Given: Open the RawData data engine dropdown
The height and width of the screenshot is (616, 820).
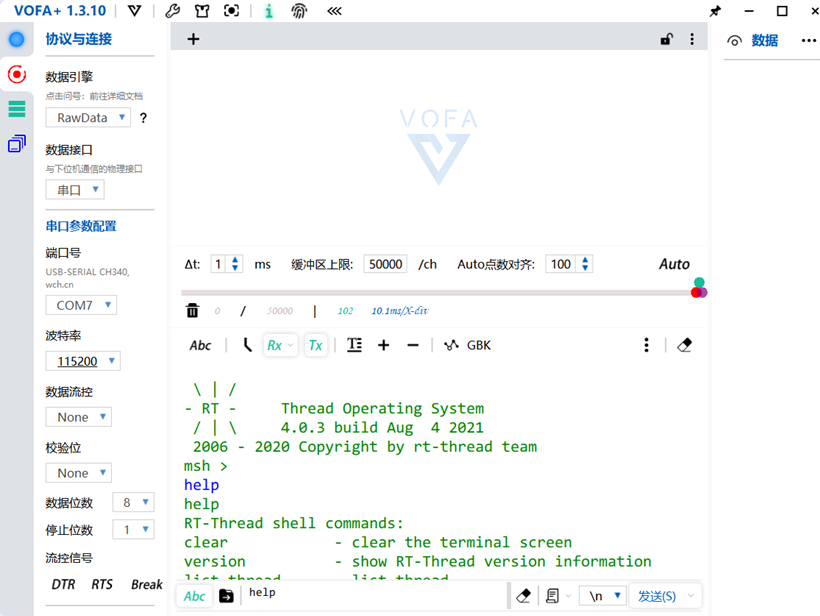Looking at the screenshot, I should [87, 117].
